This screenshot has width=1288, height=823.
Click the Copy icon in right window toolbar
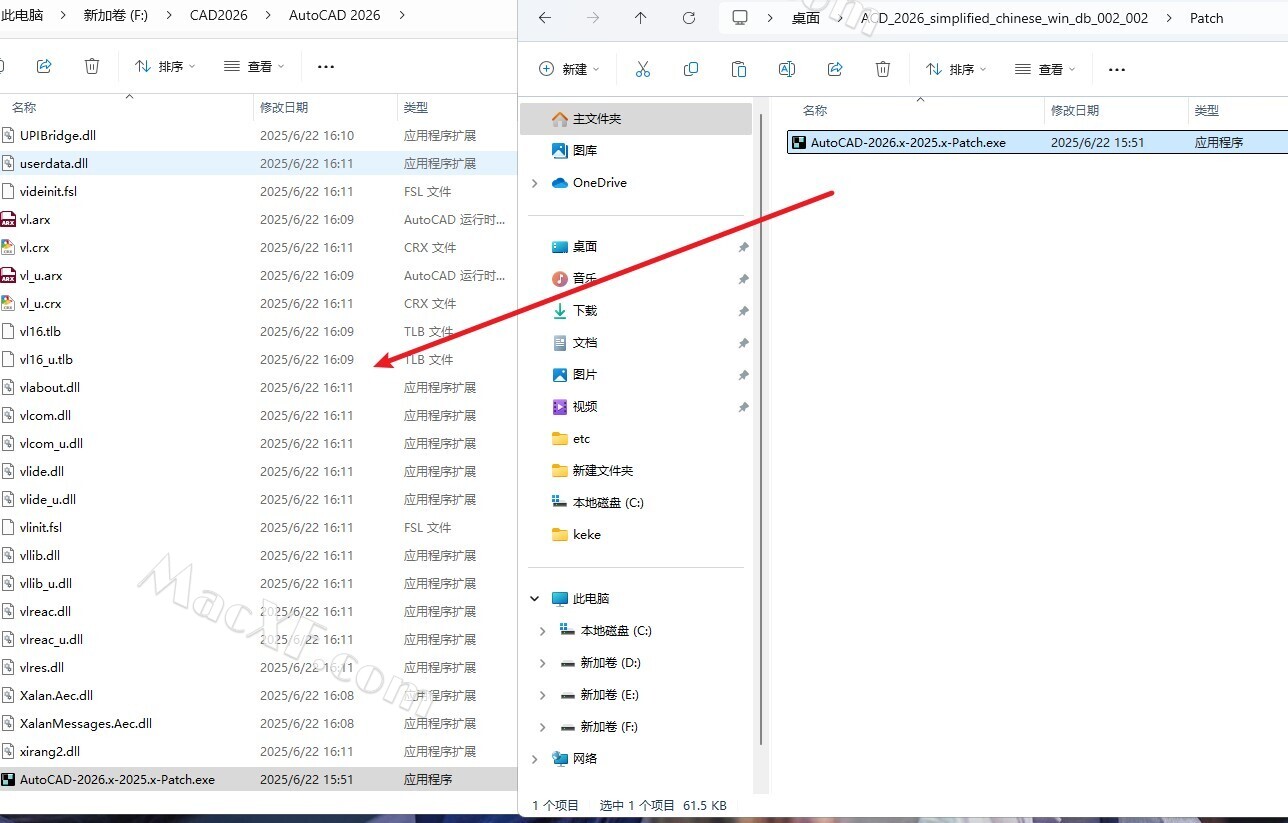(691, 69)
